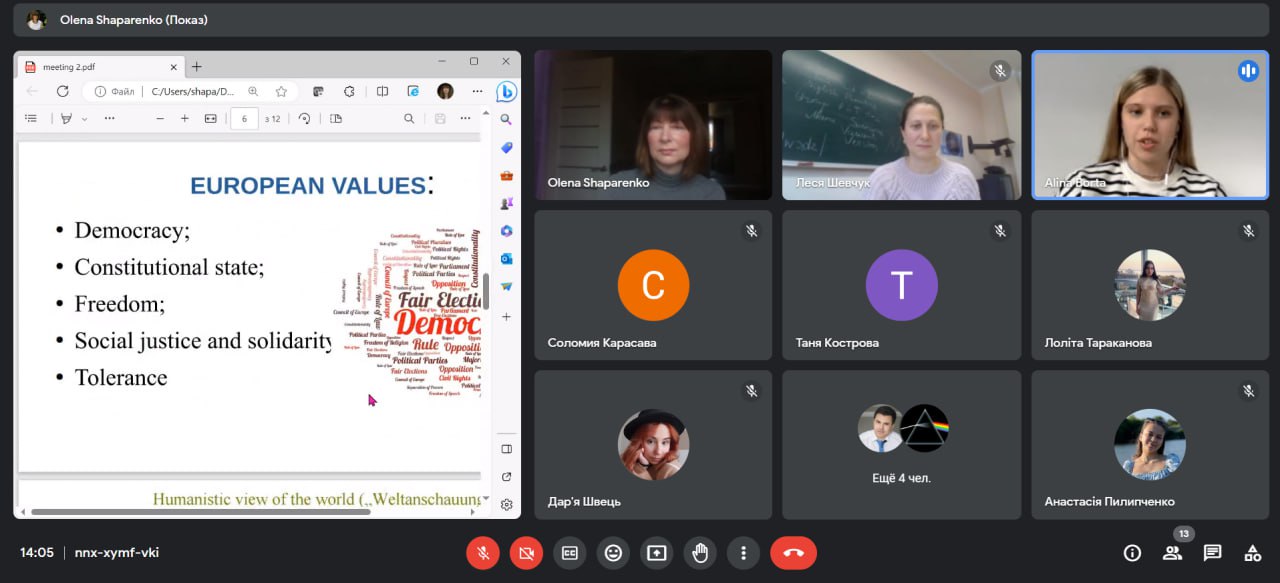This screenshot has width=1280, height=583.
Task: Open the games sidebar icon
Action: coord(506,203)
